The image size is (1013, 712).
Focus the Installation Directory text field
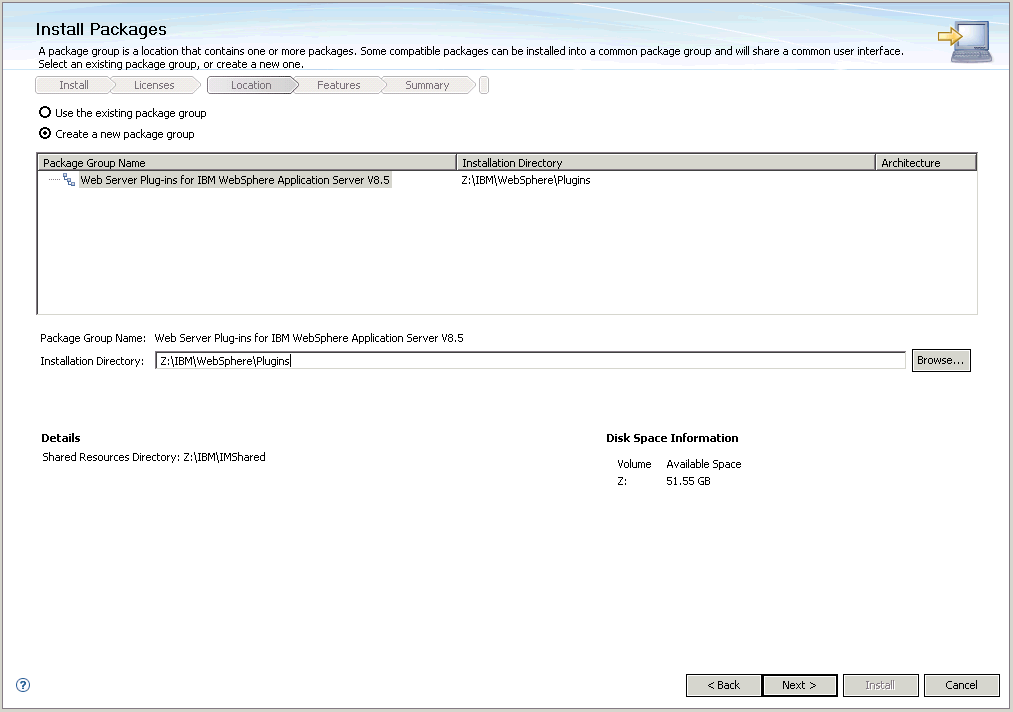(x=530, y=361)
